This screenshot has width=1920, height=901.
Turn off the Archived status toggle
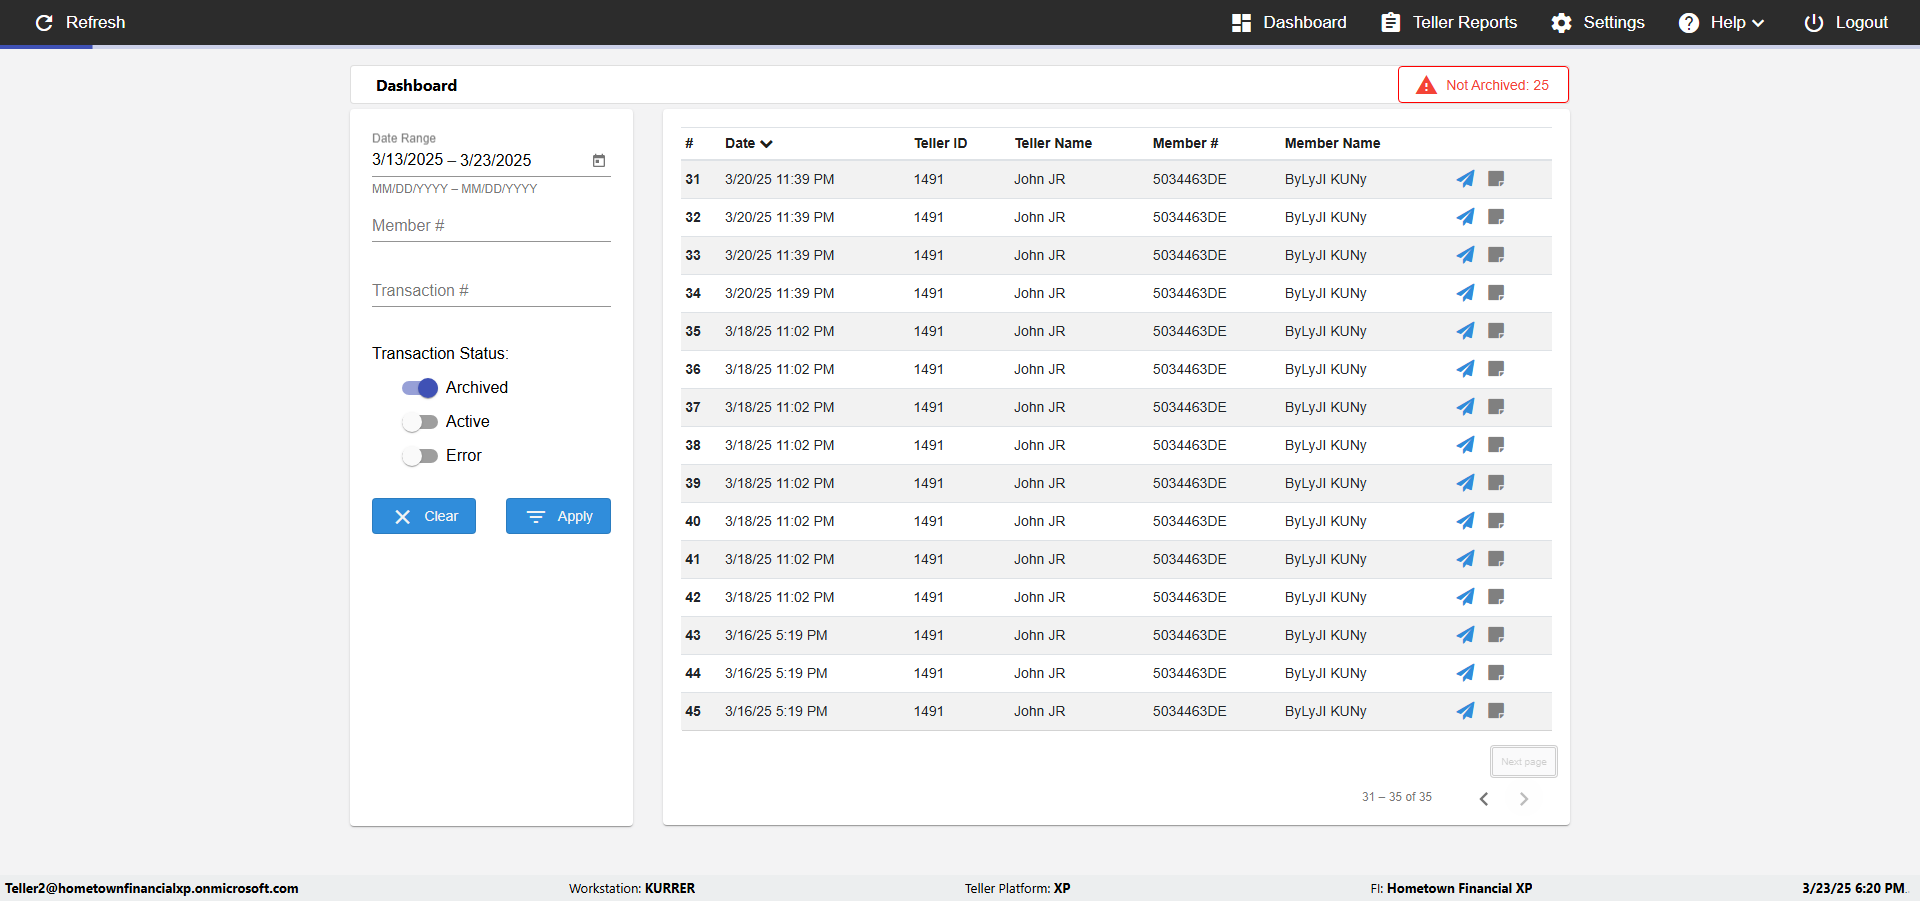pos(420,388)
